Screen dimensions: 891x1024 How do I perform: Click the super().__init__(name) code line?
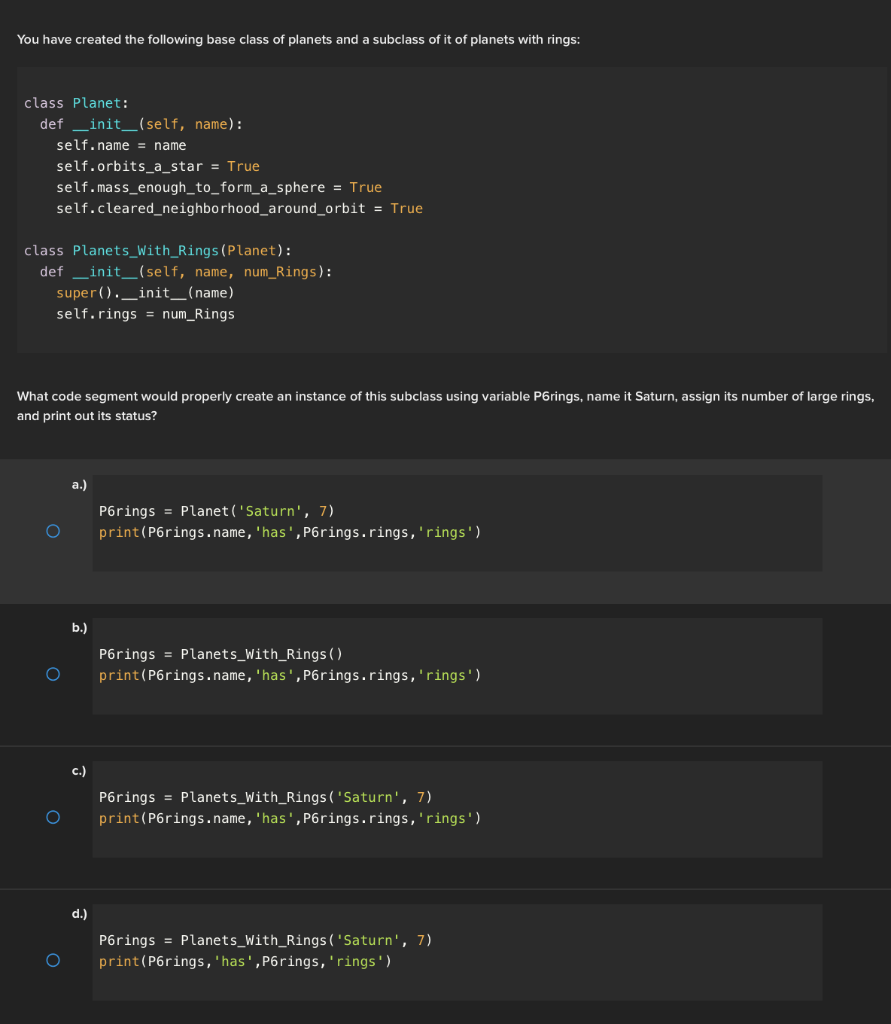(146, 292)
